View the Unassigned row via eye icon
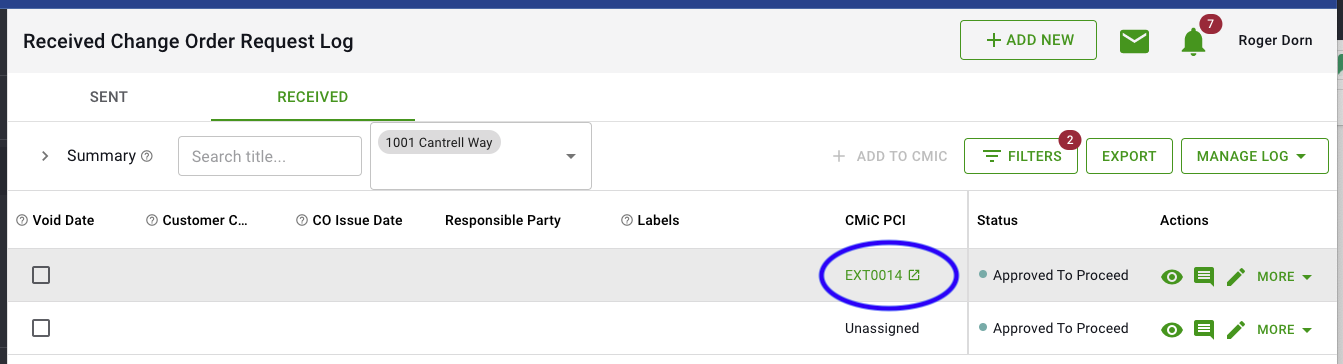Image resolution: width=1343 pixels, height=364 pixels. 1171,329
